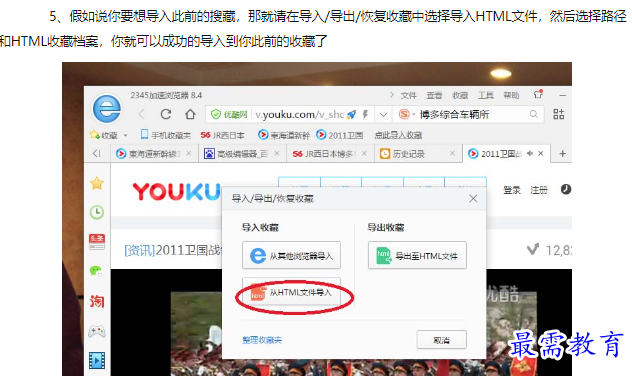Image resolution: width=632 pixels, height=376 pixels.
Task: Open the 收藏 menu in title bar
Action: pos(460,96)
